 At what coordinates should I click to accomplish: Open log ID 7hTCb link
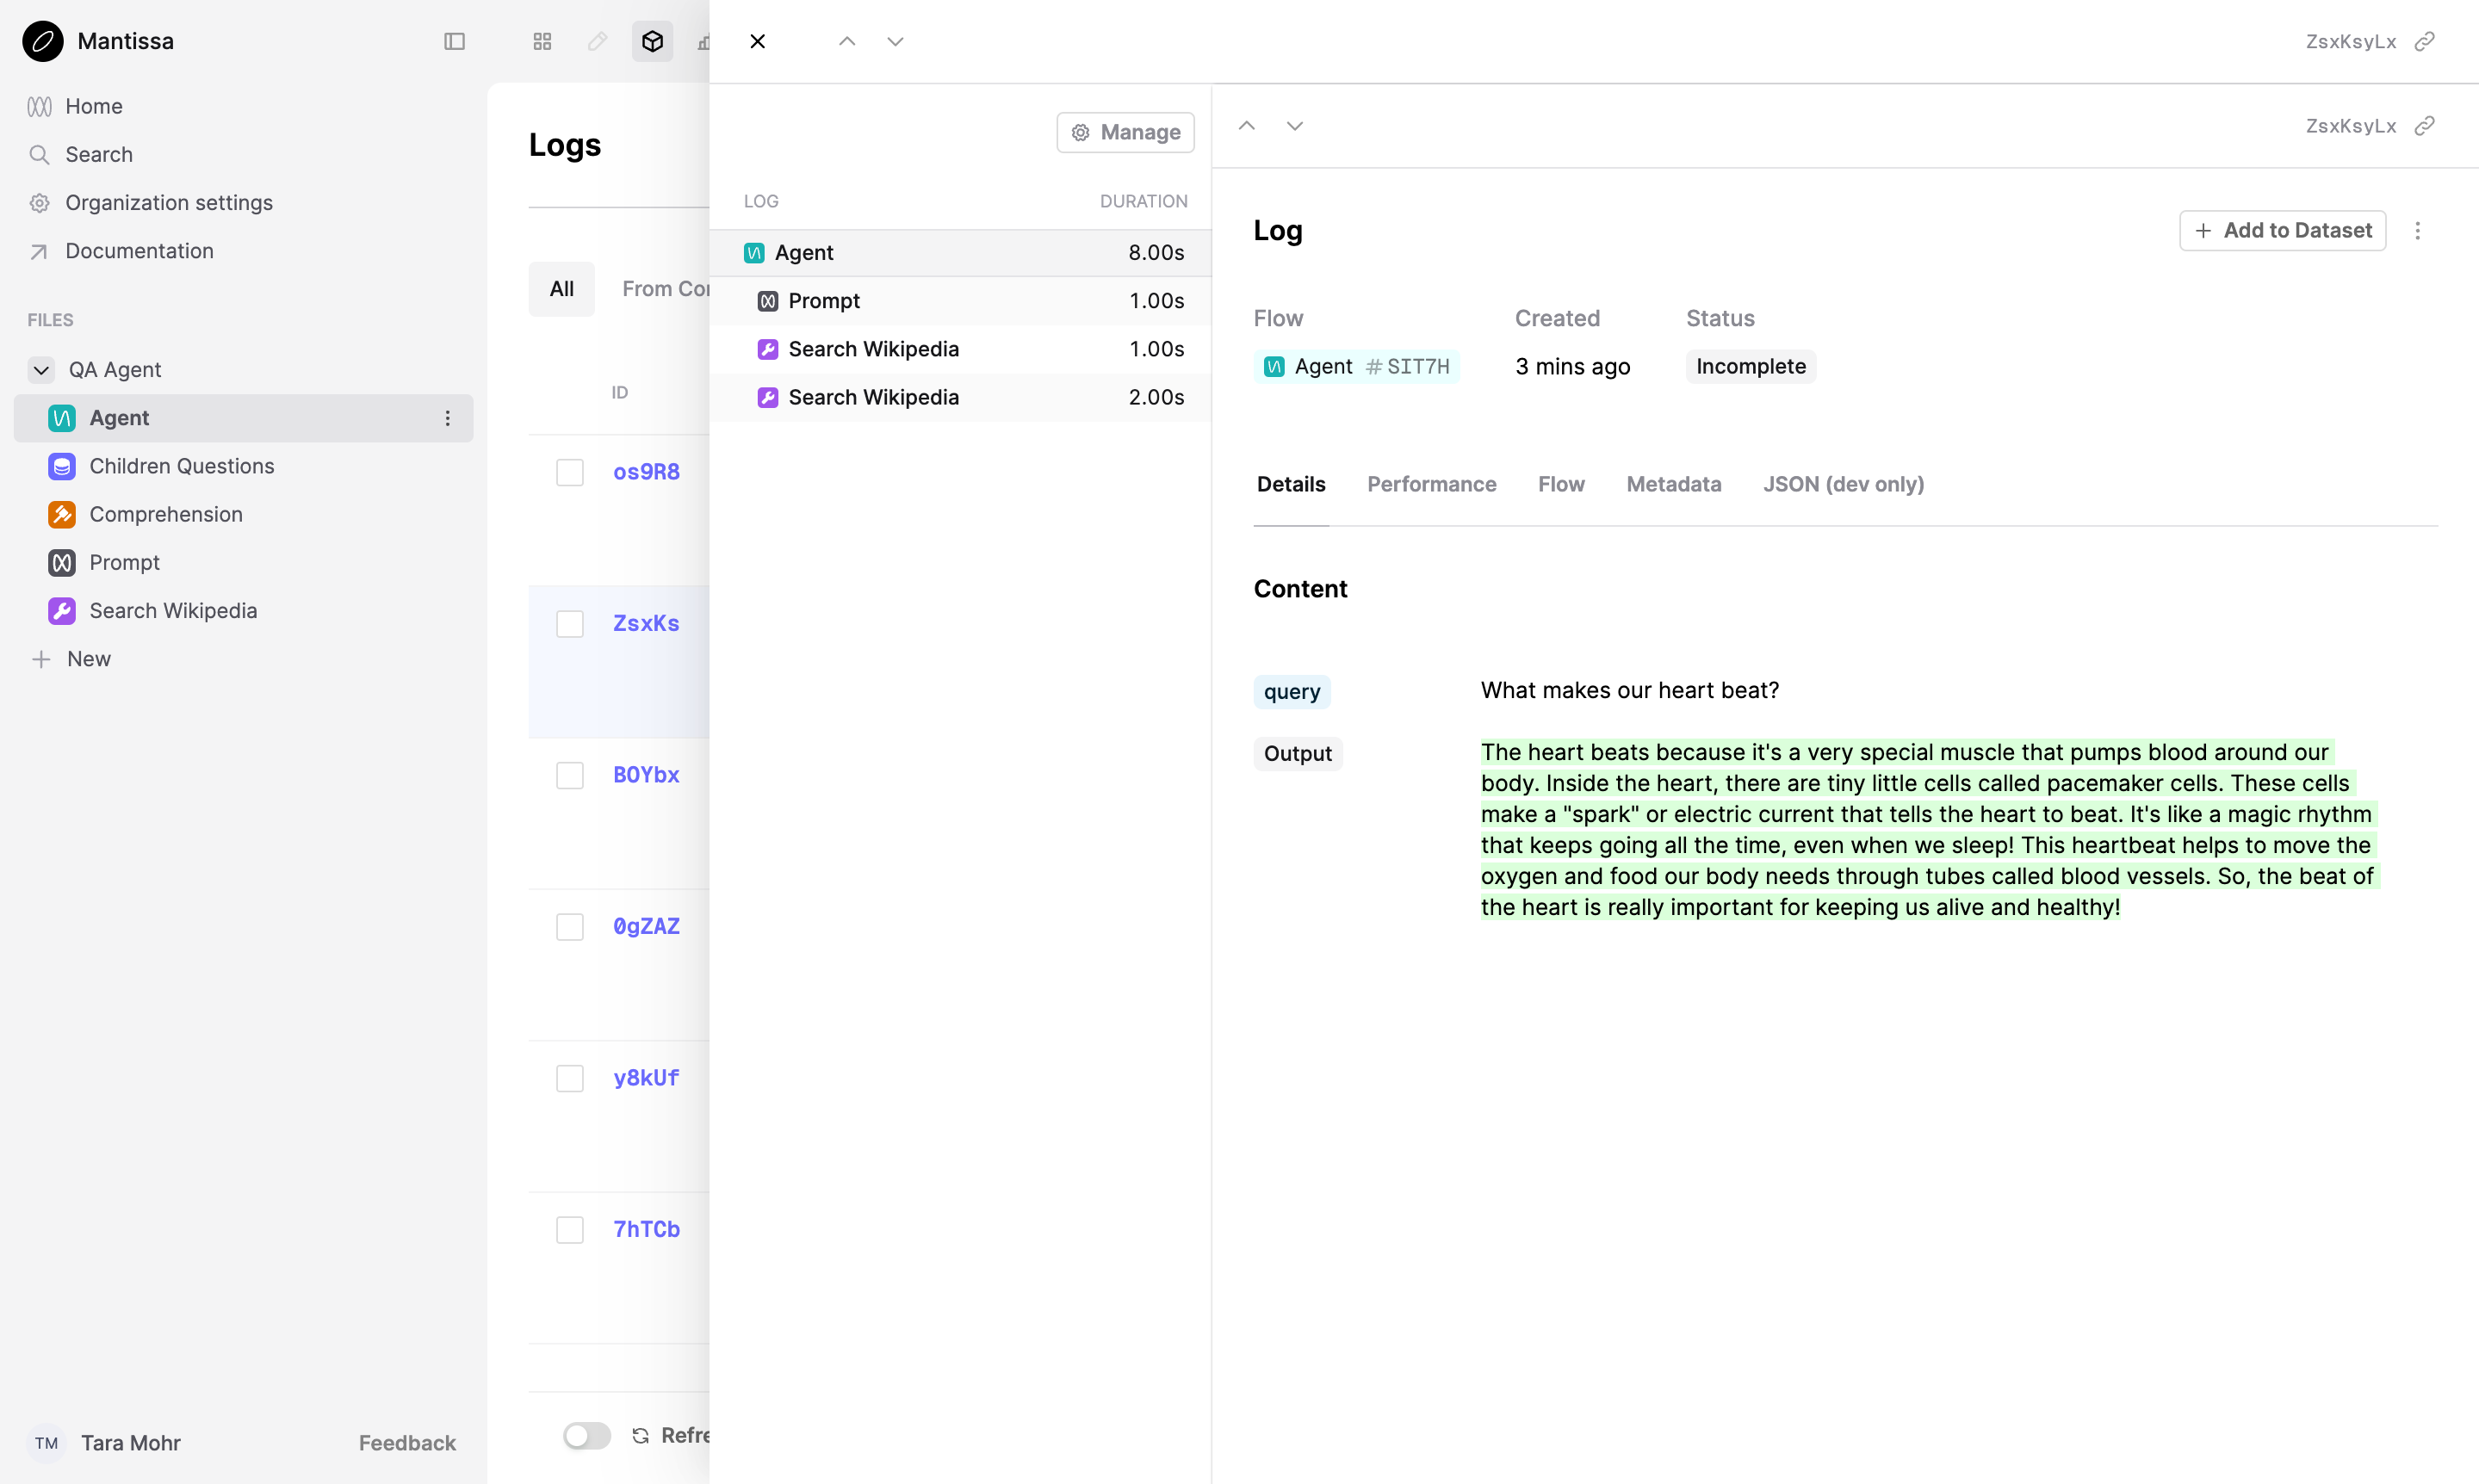tap(646, 1230)
